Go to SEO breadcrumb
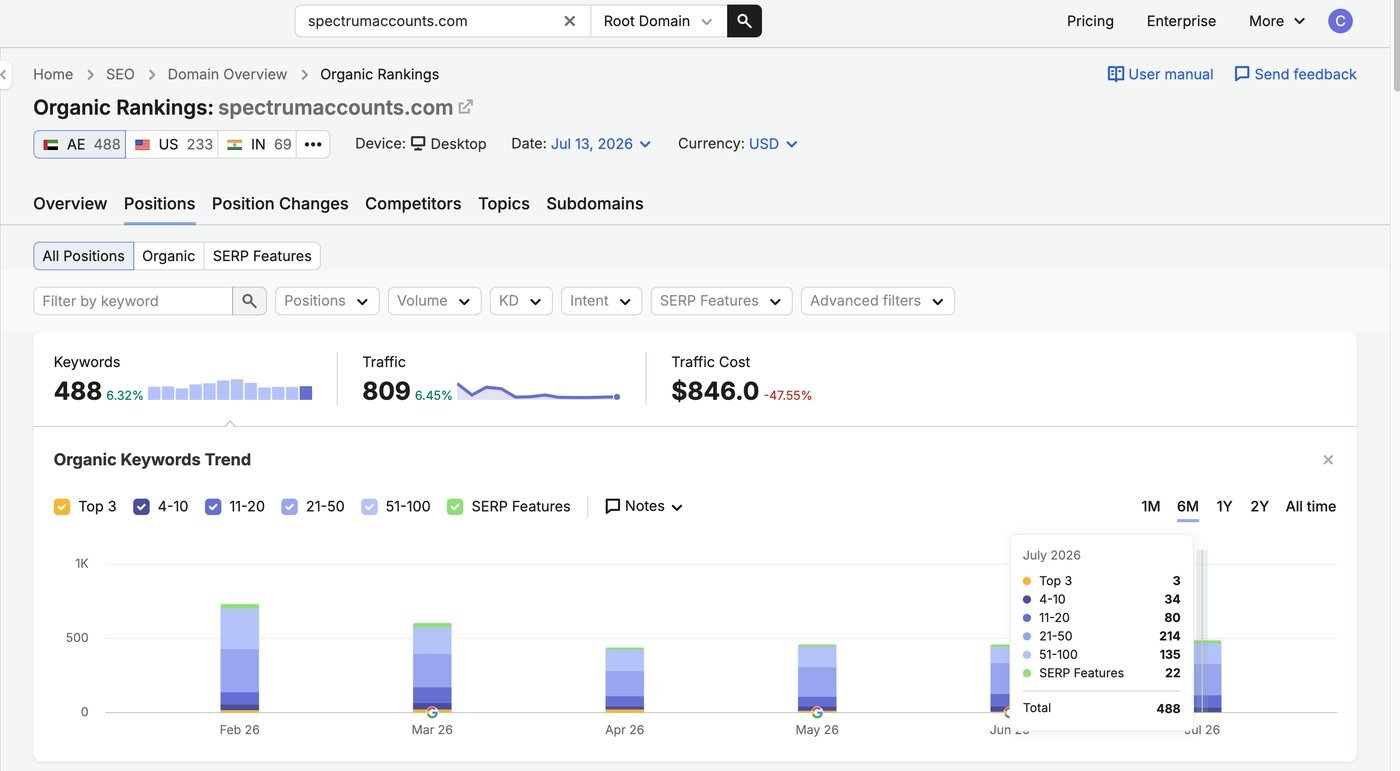Viewport: 1400px width, 771px height. [x=120, y=74]
